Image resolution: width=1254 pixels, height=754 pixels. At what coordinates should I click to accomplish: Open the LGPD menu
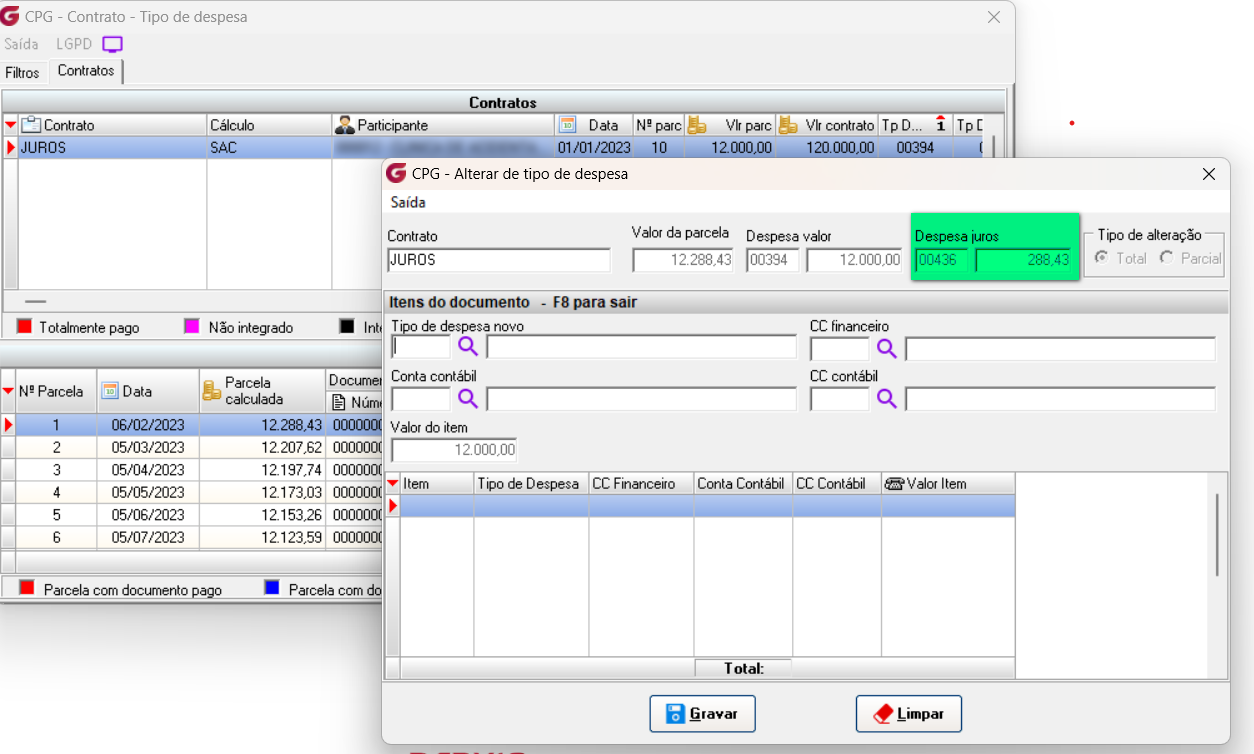click(x=74, y=44)
